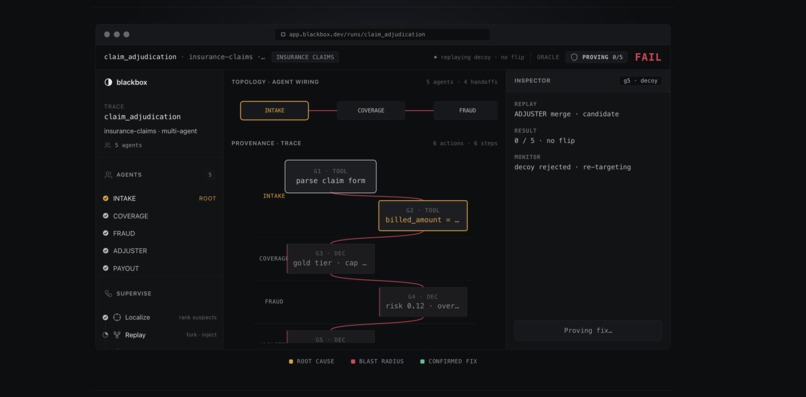Click the COVERAGE lane label in trace
This screenshot has width=806, height=397.
click(272, 259)
